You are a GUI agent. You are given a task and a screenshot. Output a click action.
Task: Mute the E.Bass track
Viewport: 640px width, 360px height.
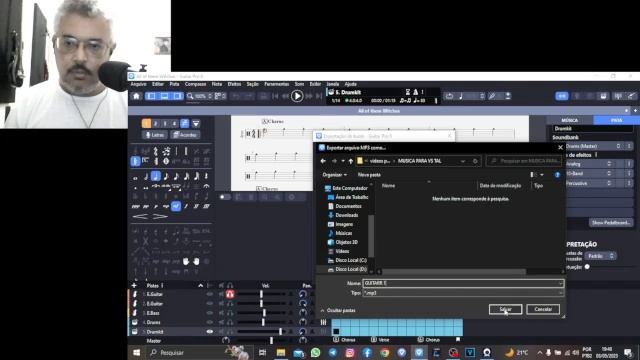coord(221,313)
